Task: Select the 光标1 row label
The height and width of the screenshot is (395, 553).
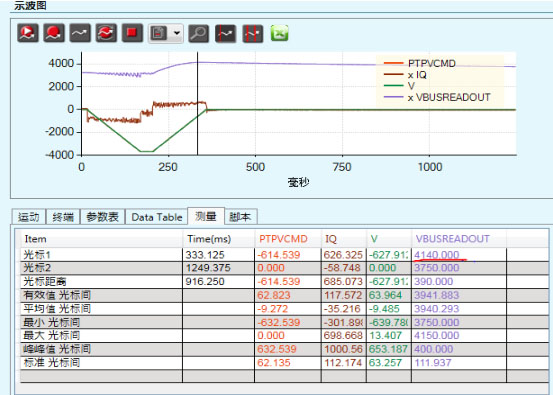Action: (x=37, y=255)
